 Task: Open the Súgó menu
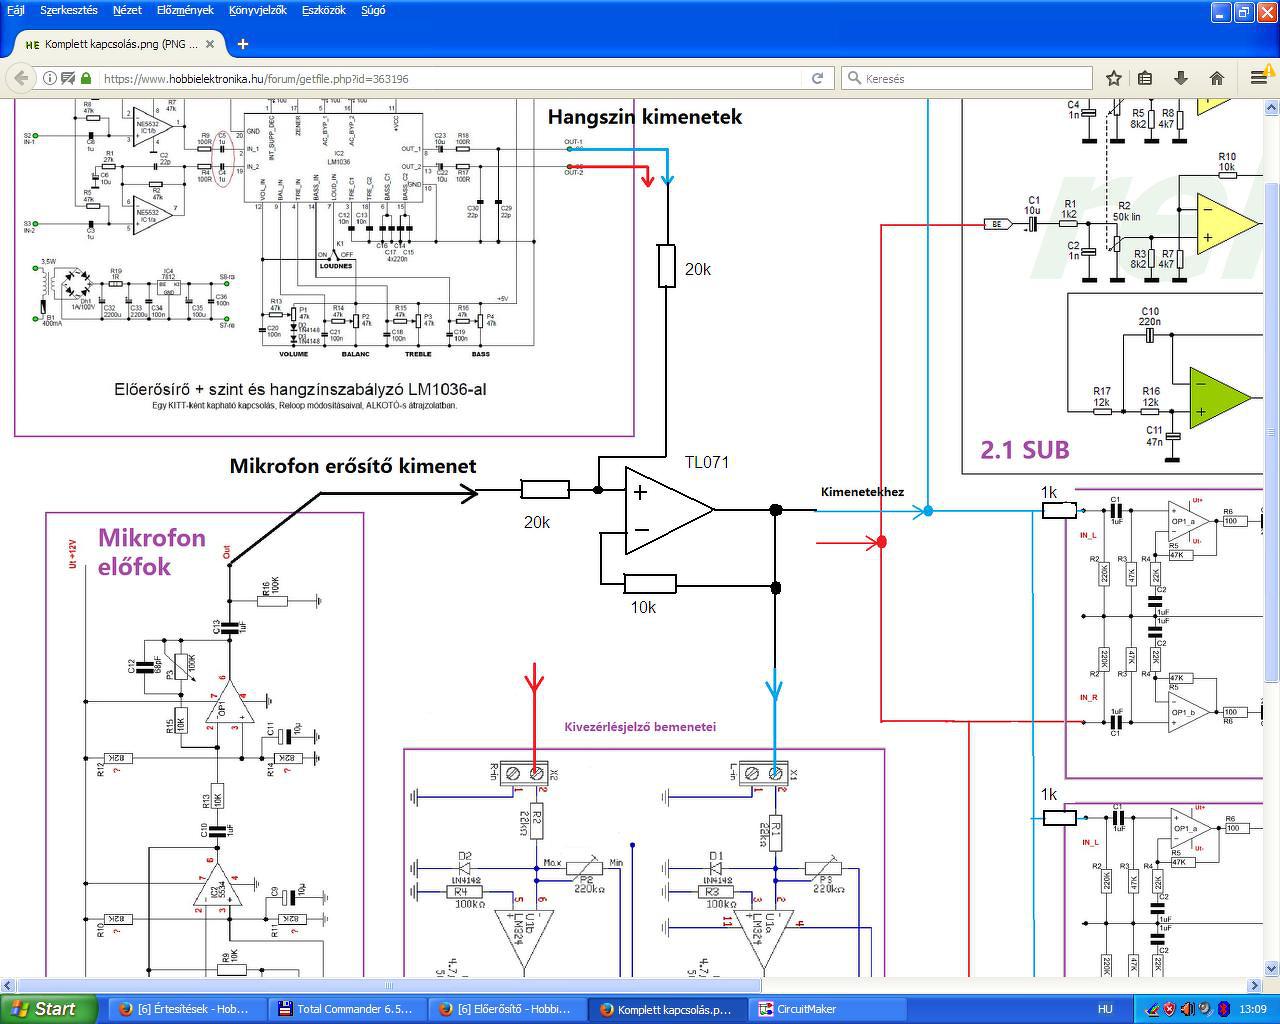tap(372, 10)
